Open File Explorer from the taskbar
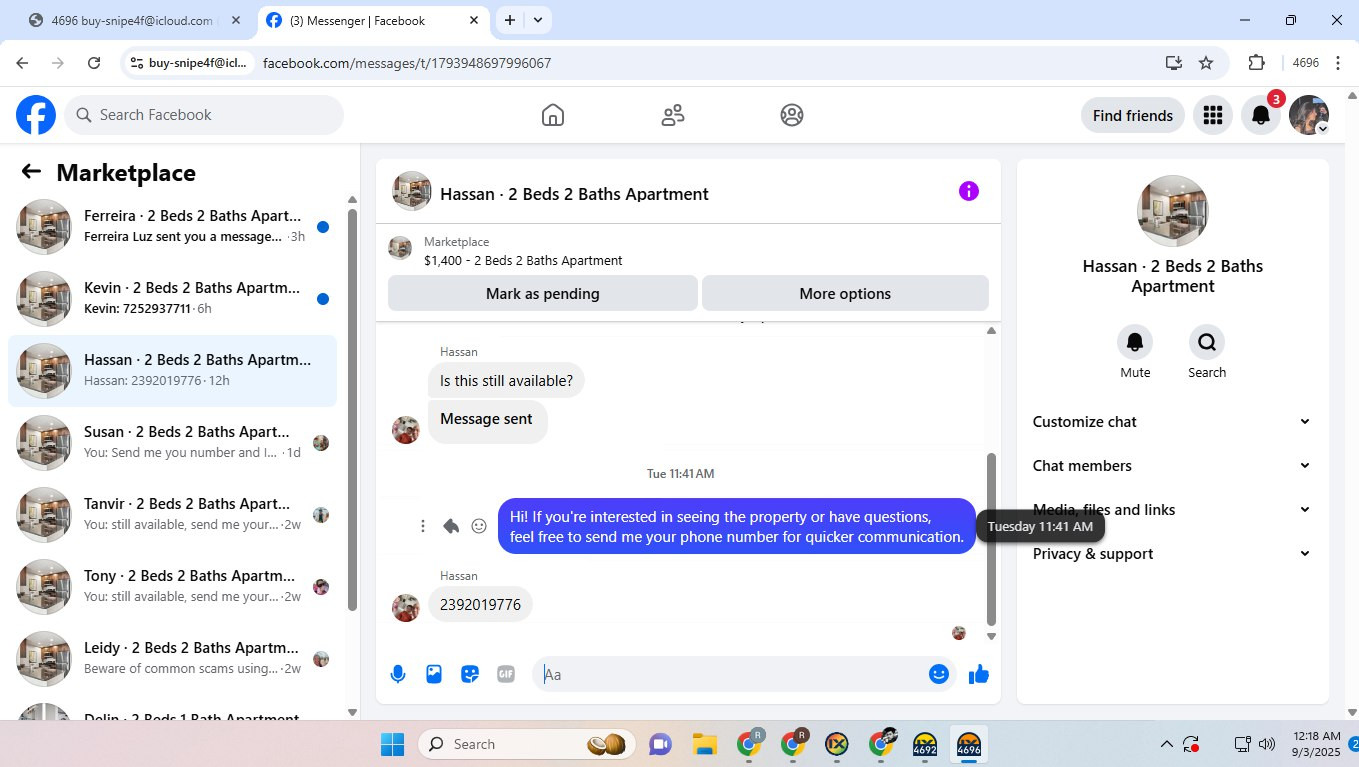 [x=705, y=745]
